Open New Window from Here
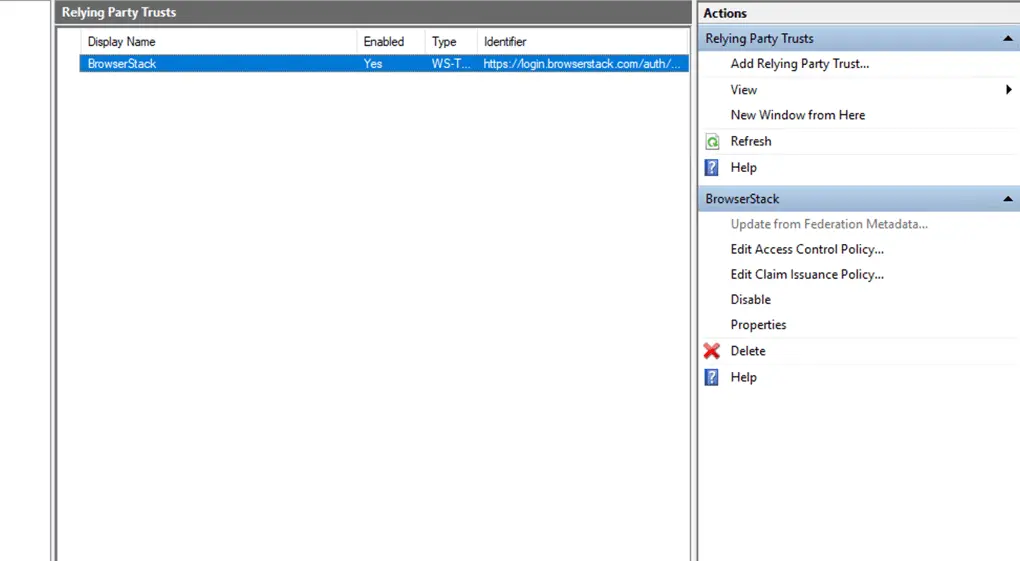Screen dimensions: 1020x561 tap(797, 115)
